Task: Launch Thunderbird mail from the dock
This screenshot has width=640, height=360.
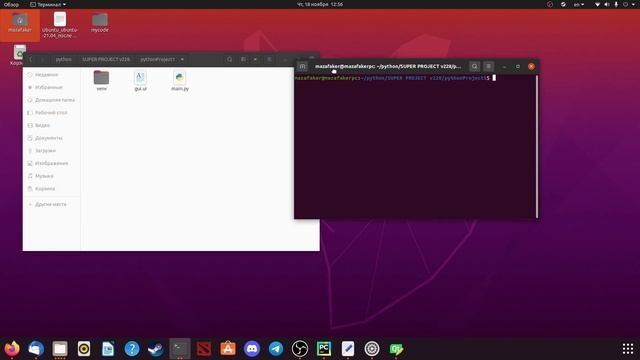Action: [x=36, y=349]
